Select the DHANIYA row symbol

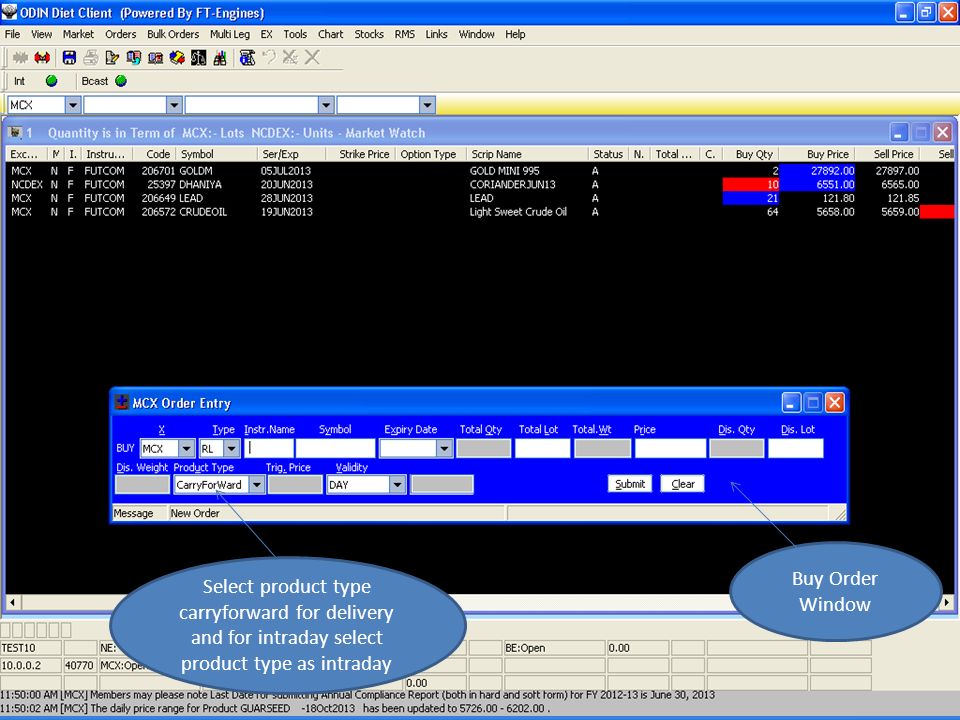(200, 184)
